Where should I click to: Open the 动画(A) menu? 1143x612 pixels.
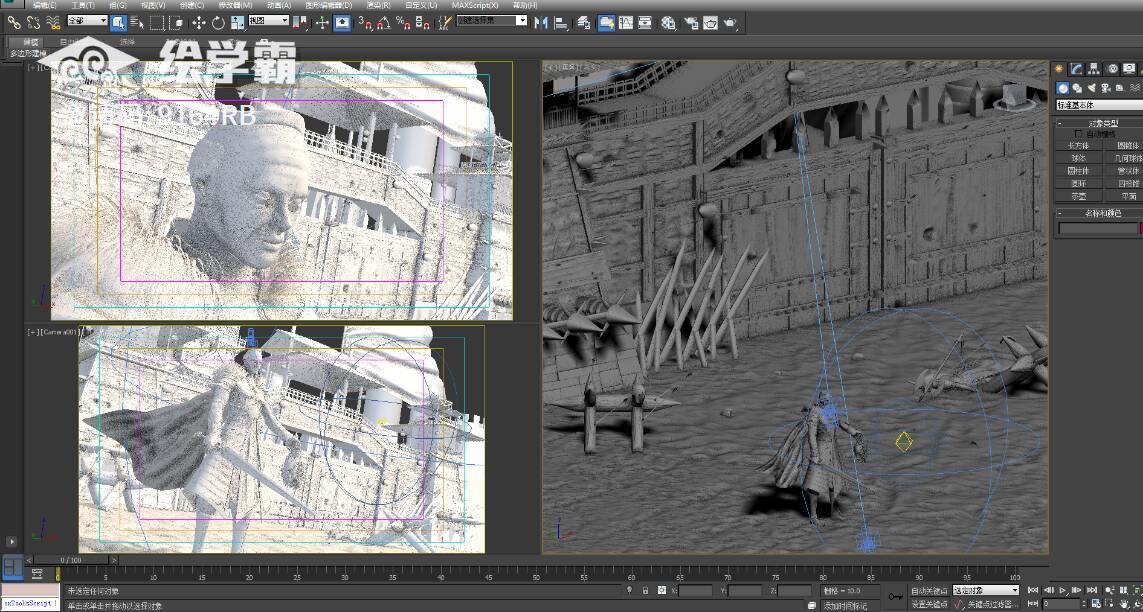pyautogui.click(x=278, y=5)
